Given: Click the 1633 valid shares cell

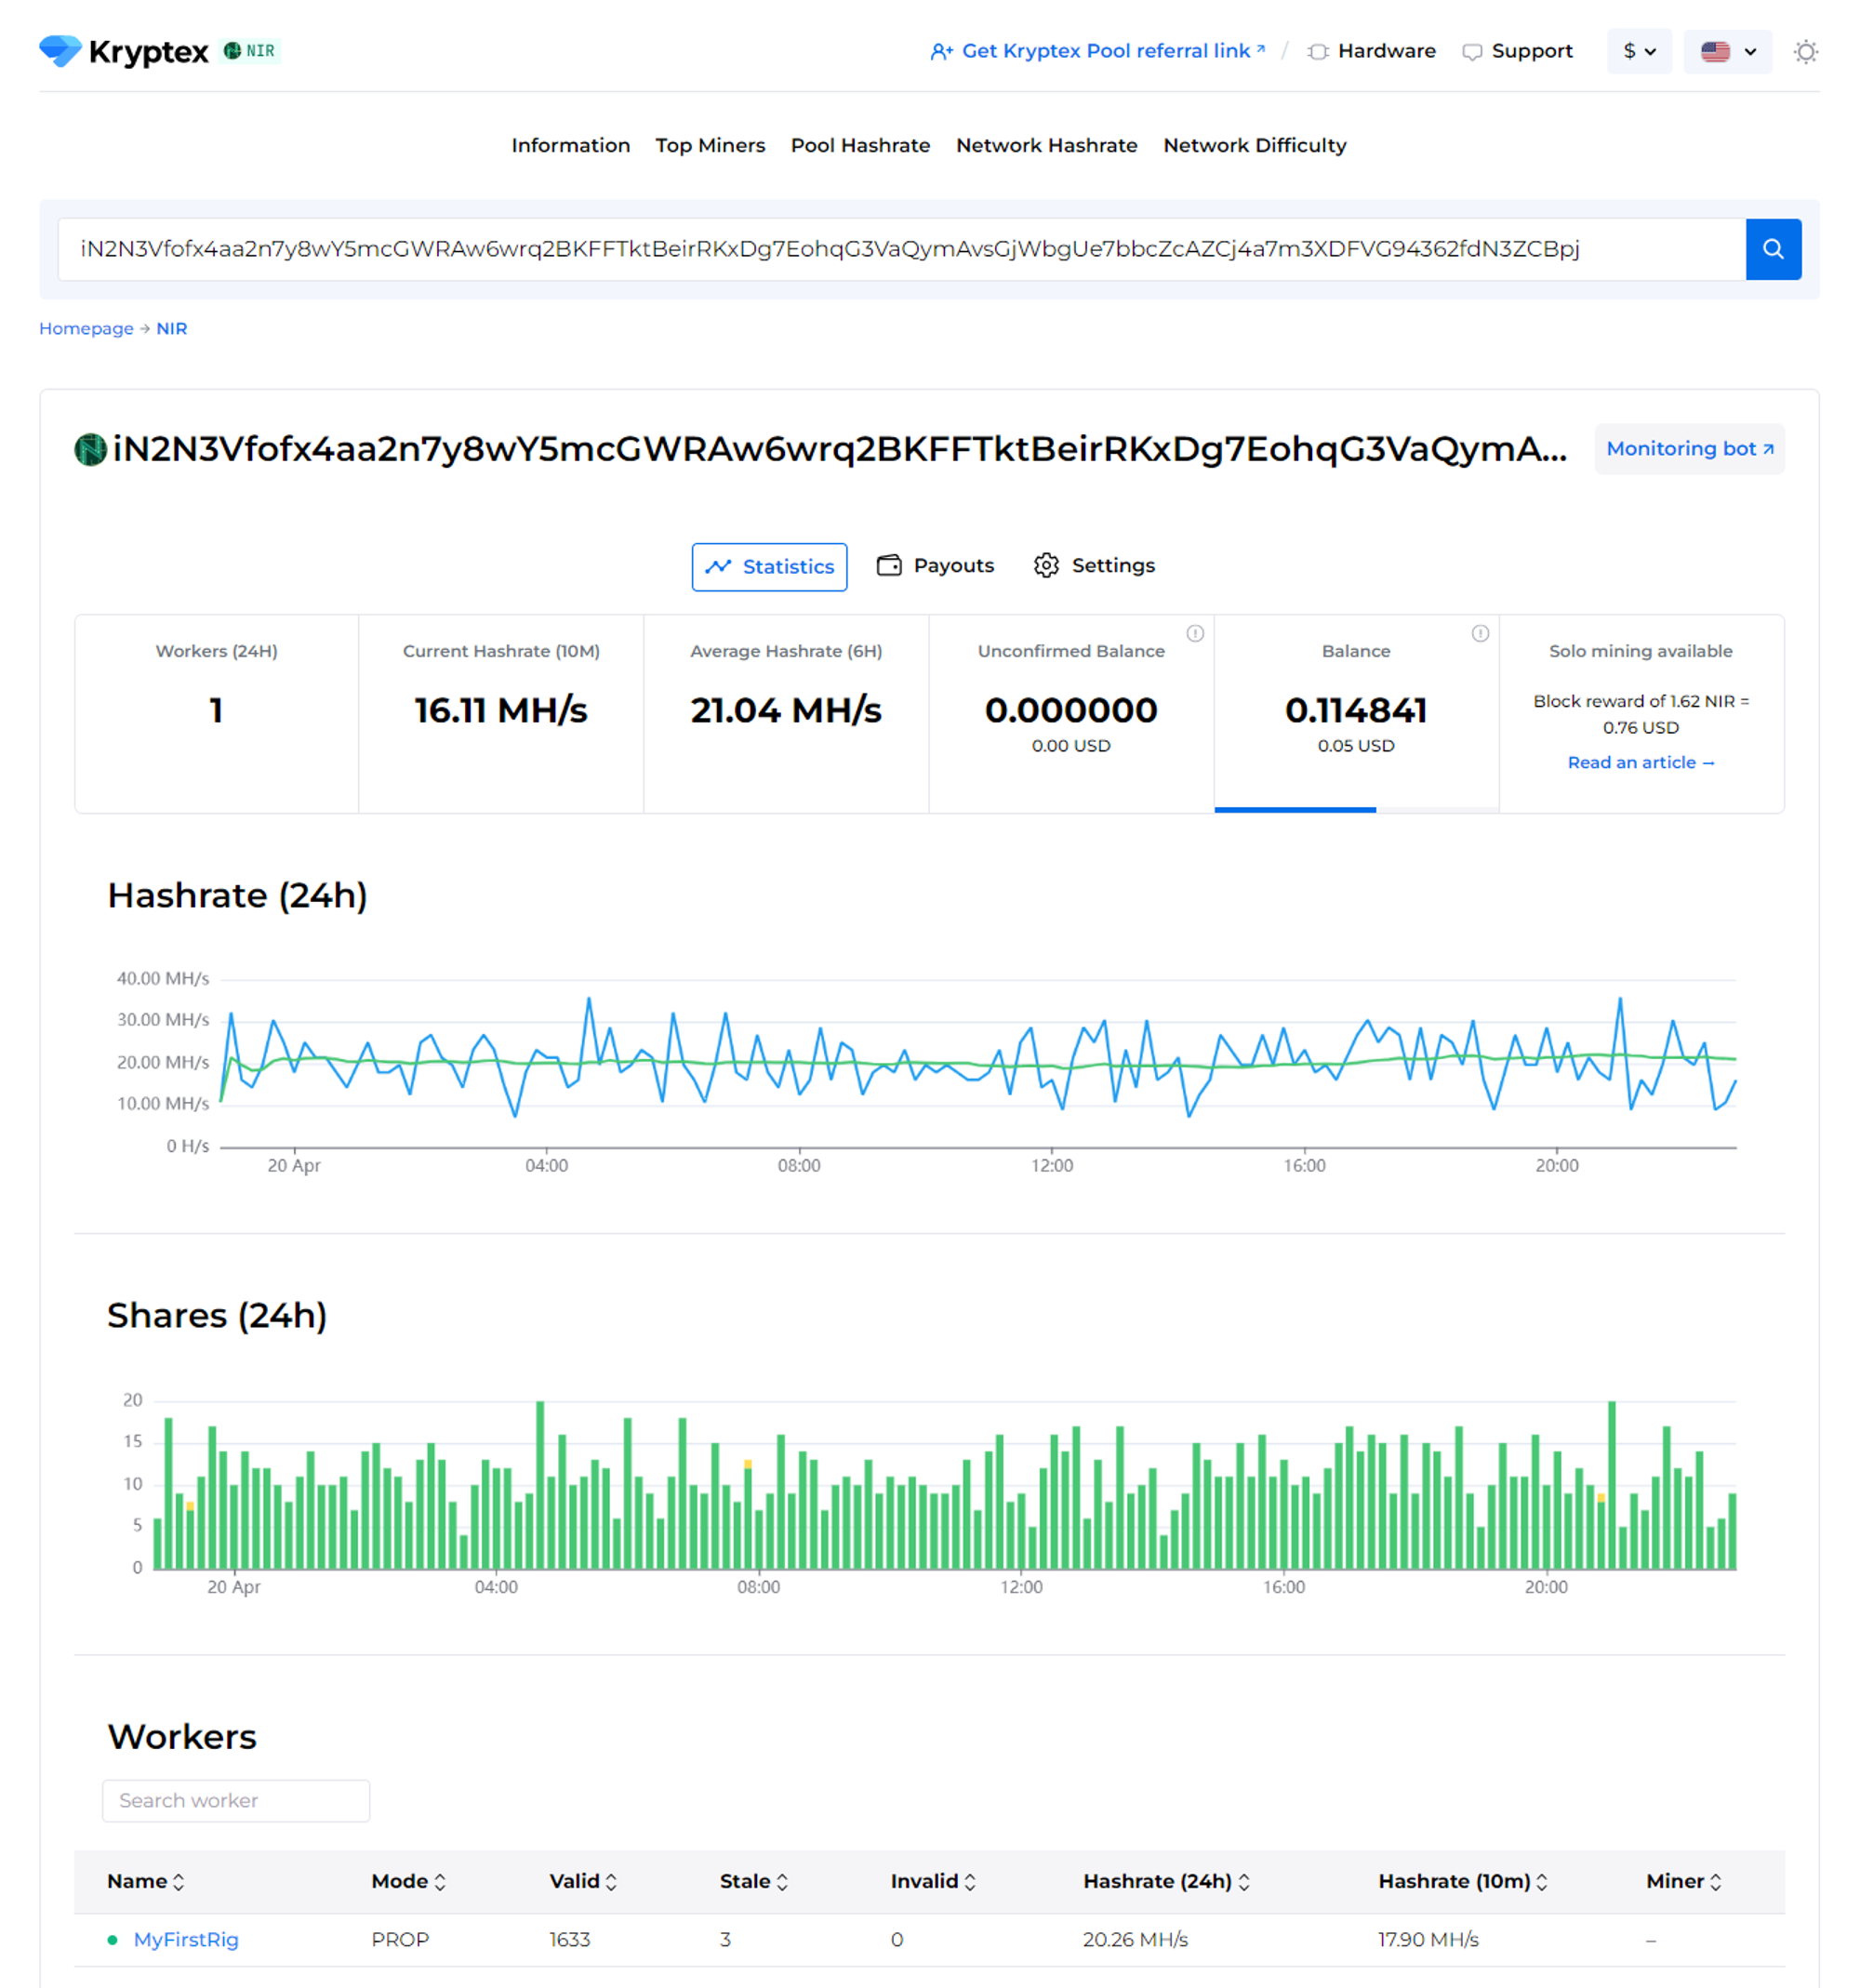Looking at the screenshot, I should (569, 1939).
